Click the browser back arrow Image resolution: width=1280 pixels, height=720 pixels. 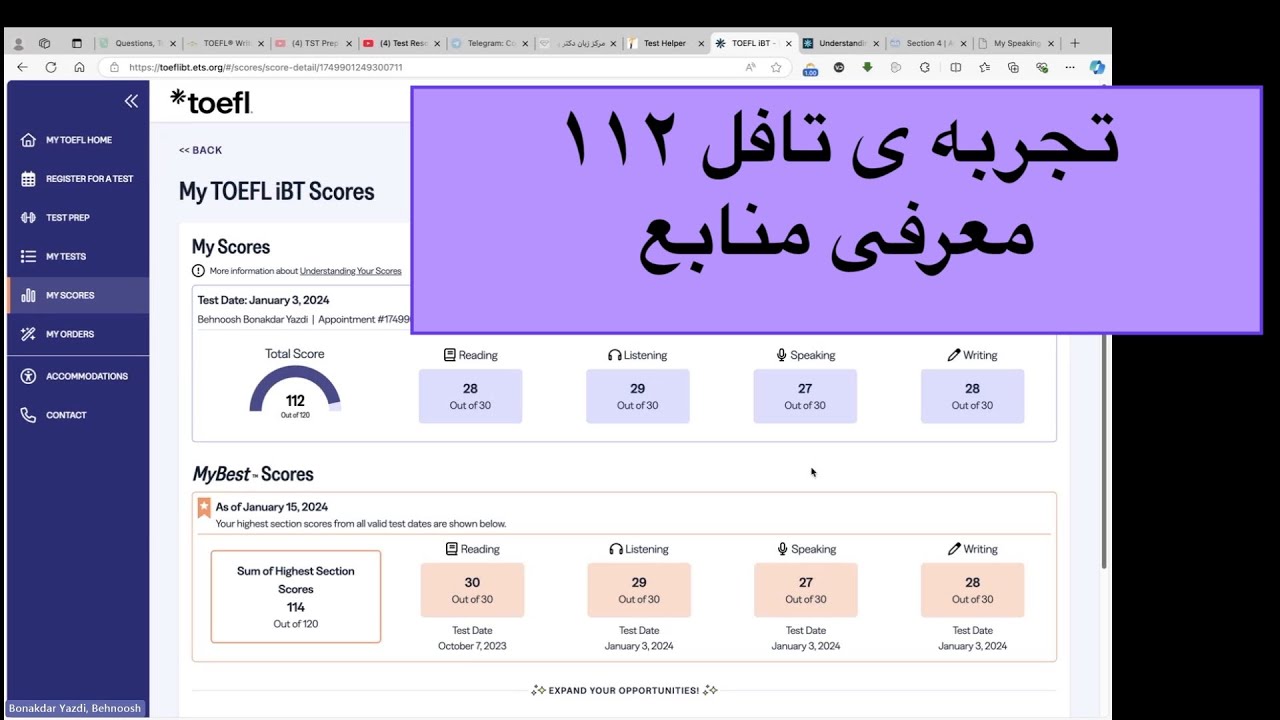(x=22, y=67)
